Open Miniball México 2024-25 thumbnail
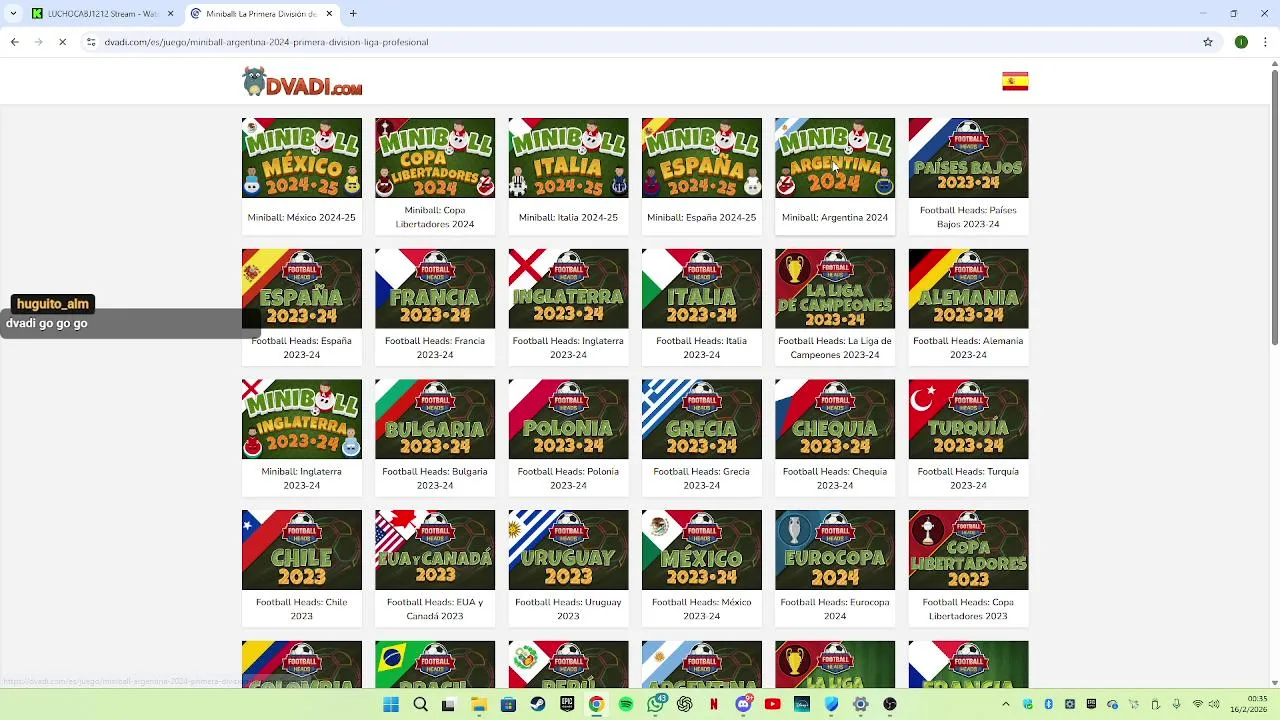 click(x=302, y=158)
